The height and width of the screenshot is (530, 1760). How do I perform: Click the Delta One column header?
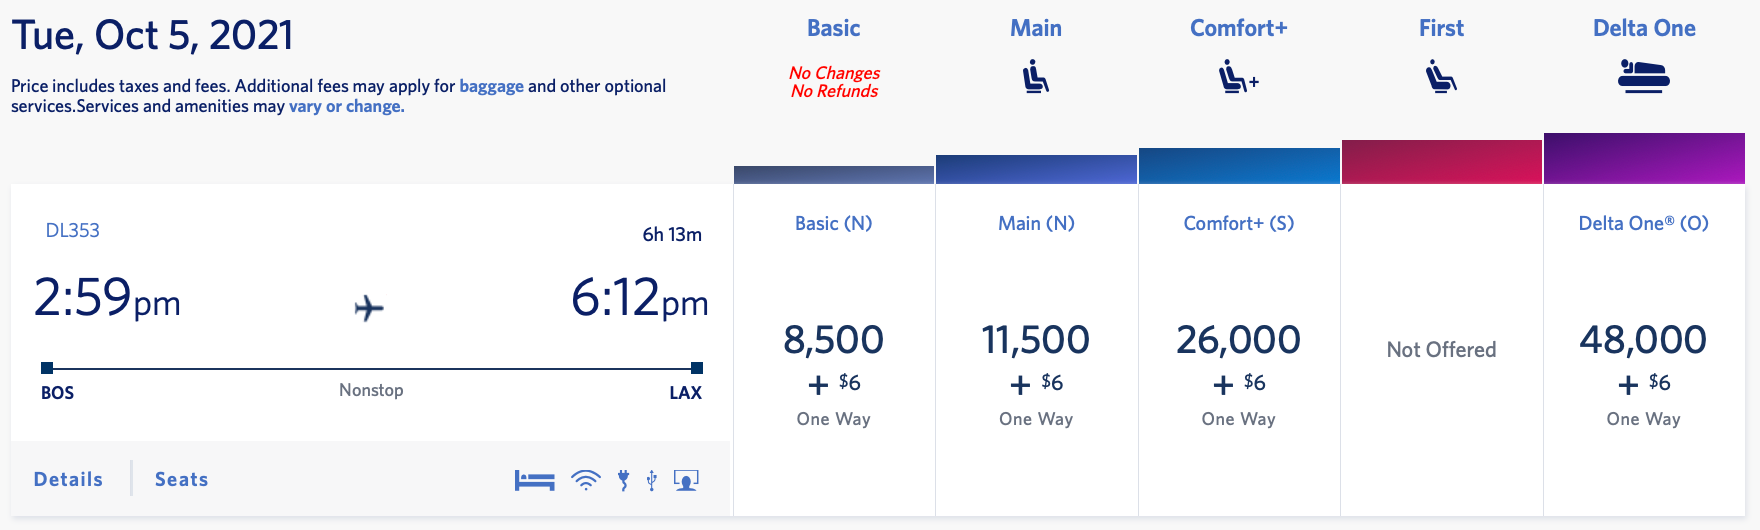tap(1644, 28)
